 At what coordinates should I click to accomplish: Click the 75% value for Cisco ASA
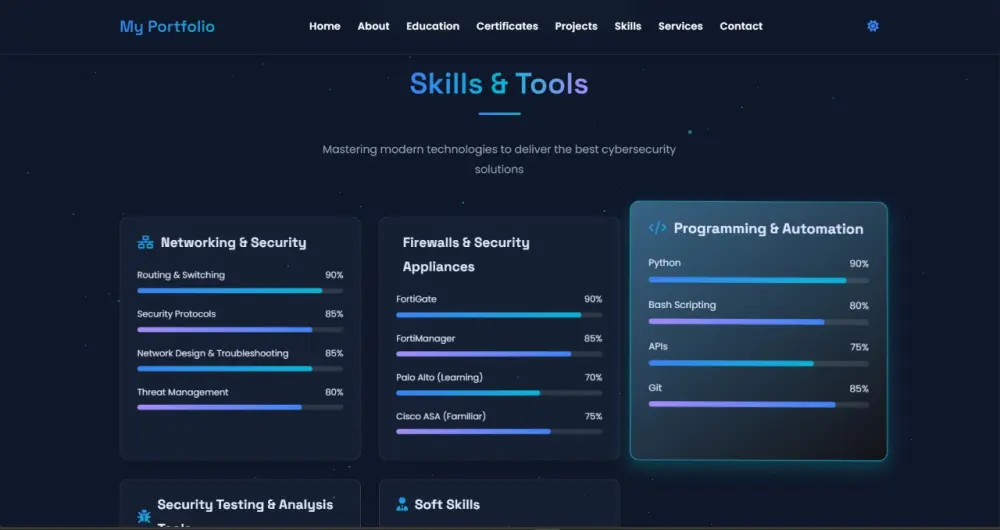593,416
